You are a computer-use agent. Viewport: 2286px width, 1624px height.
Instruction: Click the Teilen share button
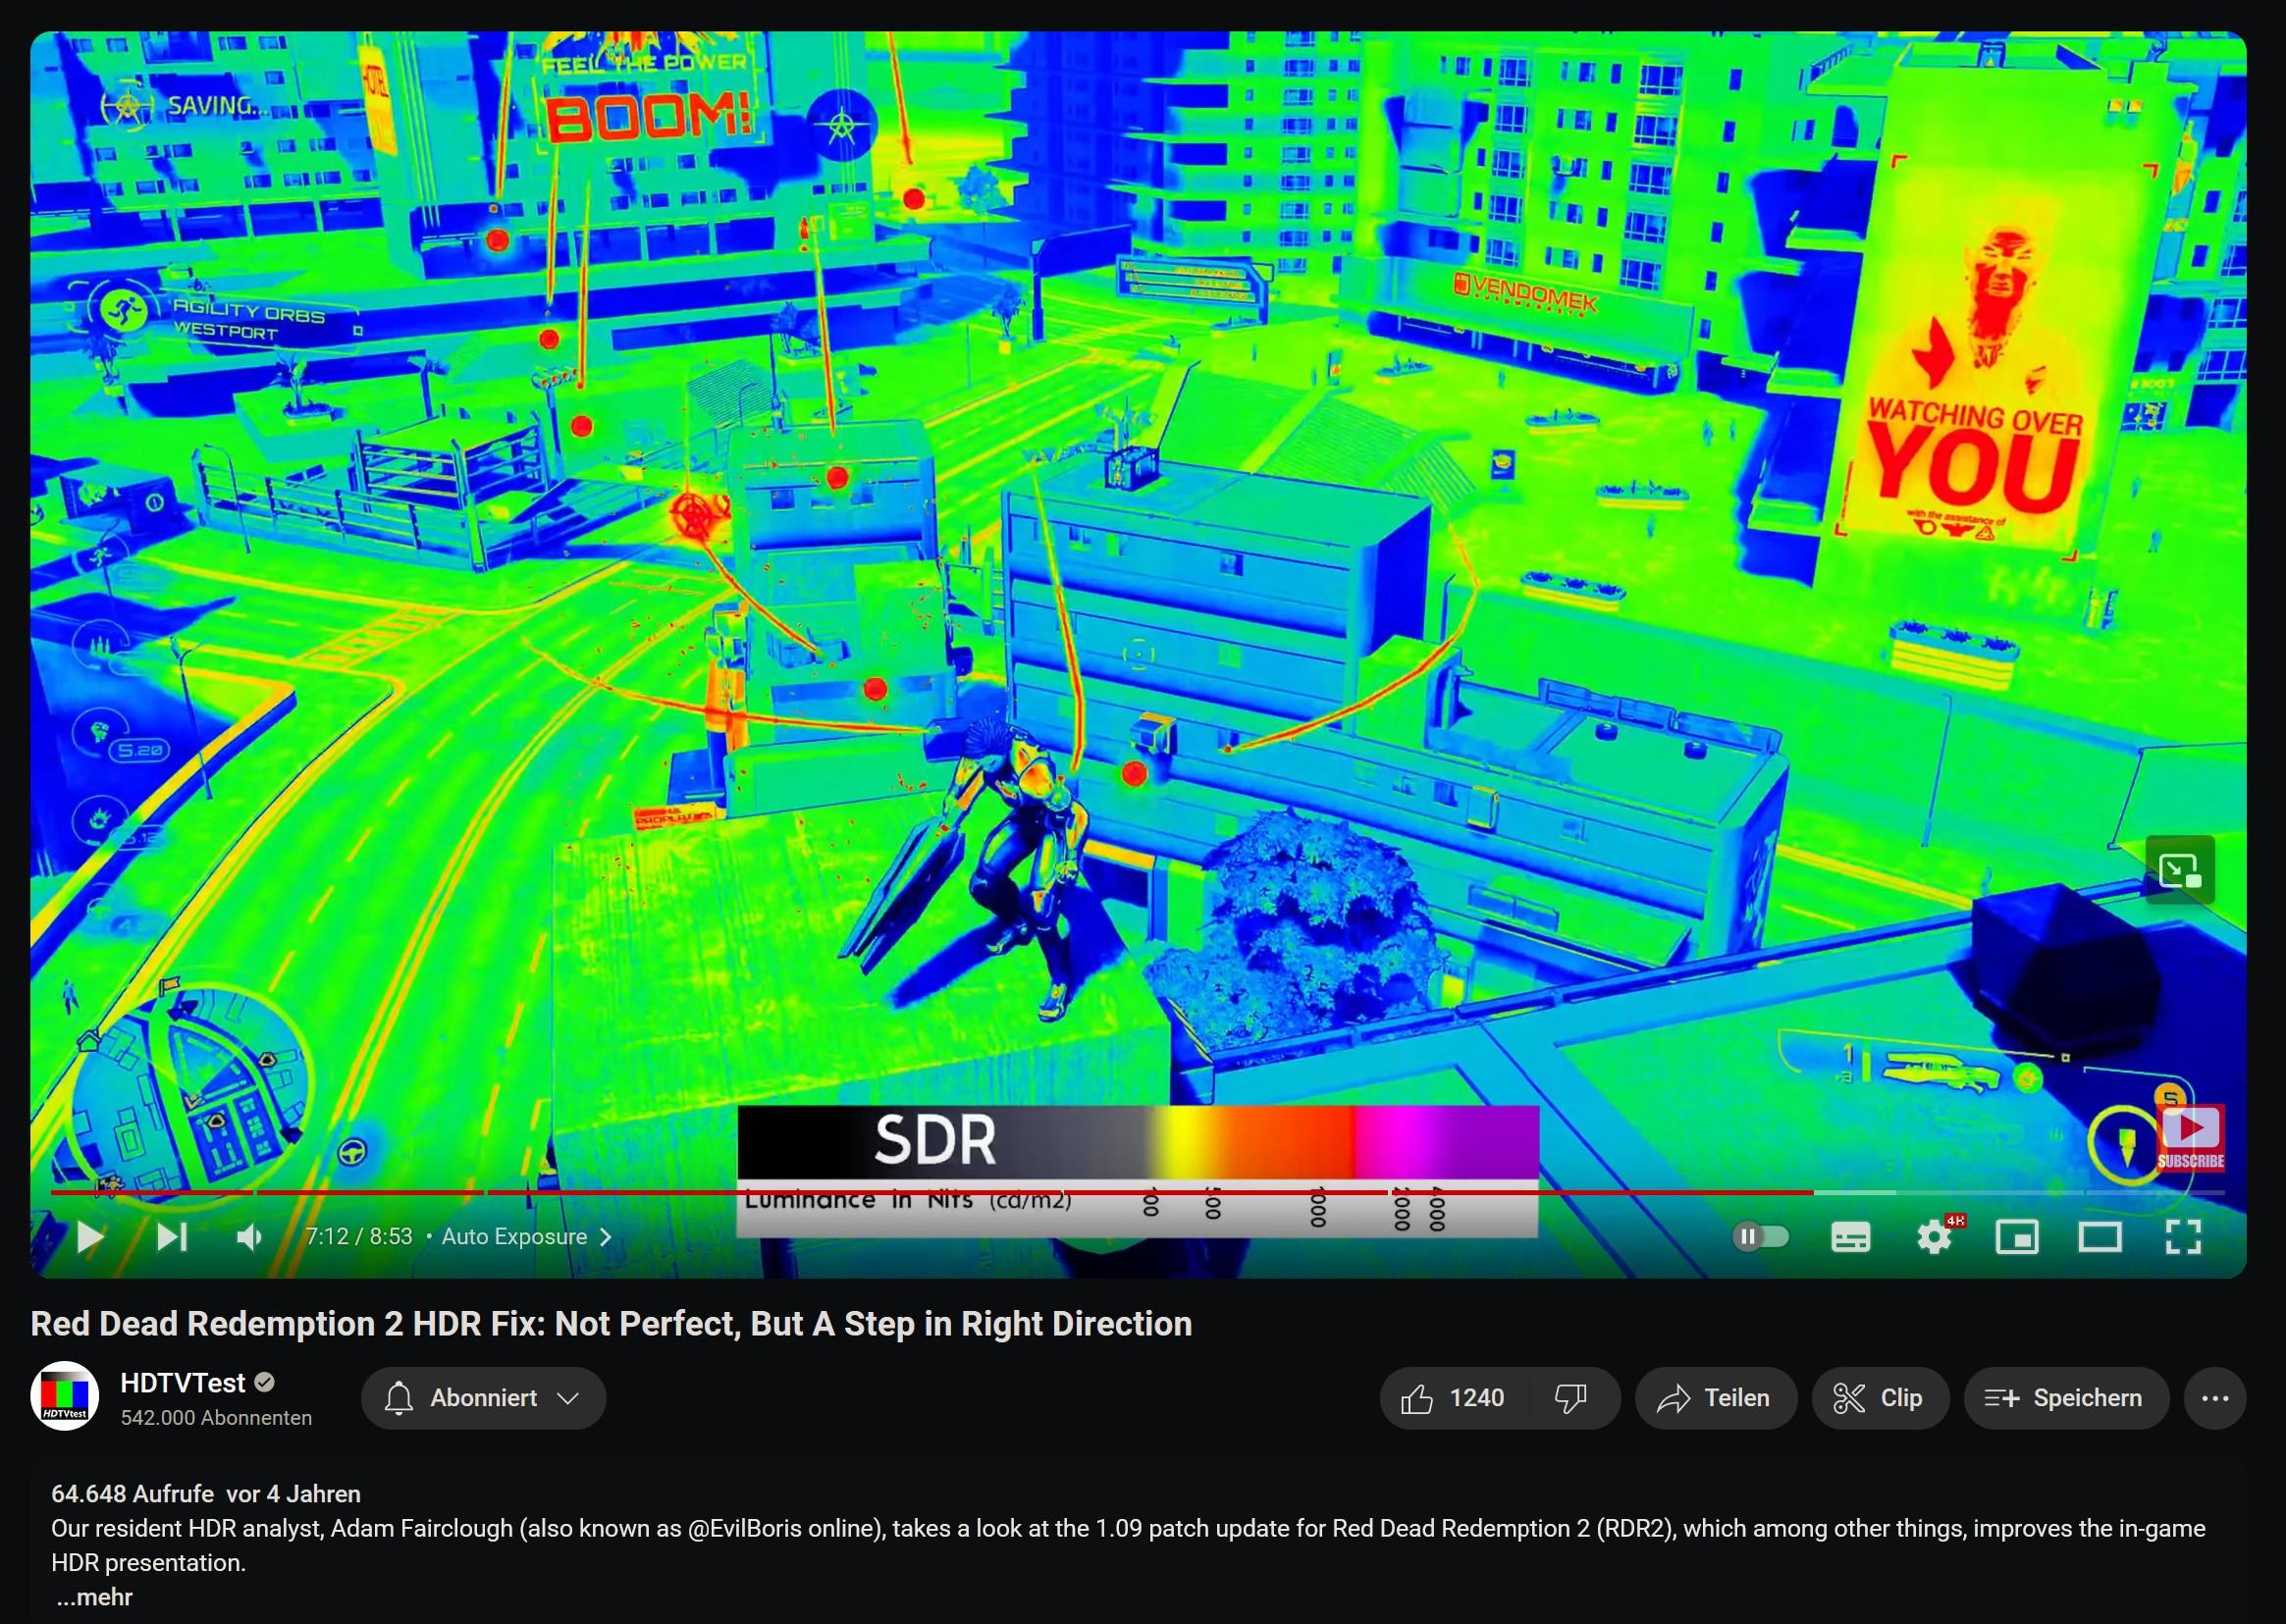coord(1716,1398)
